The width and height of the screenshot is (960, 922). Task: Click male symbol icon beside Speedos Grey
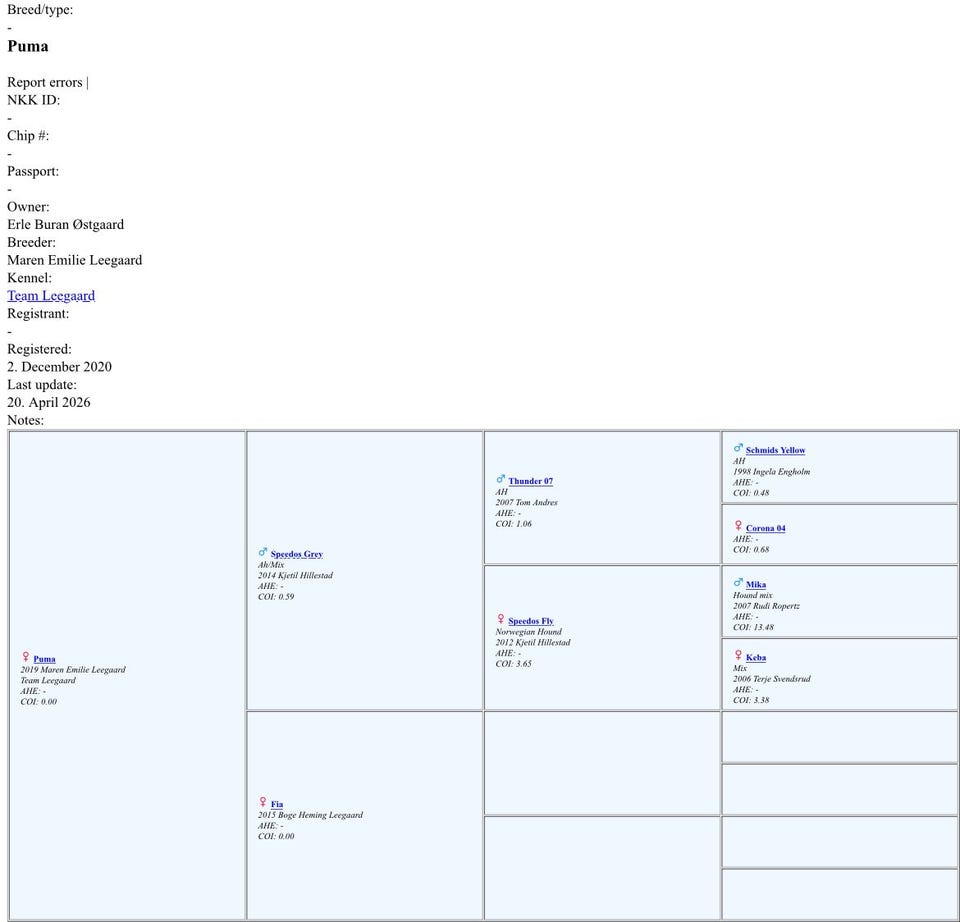(263, 552)
